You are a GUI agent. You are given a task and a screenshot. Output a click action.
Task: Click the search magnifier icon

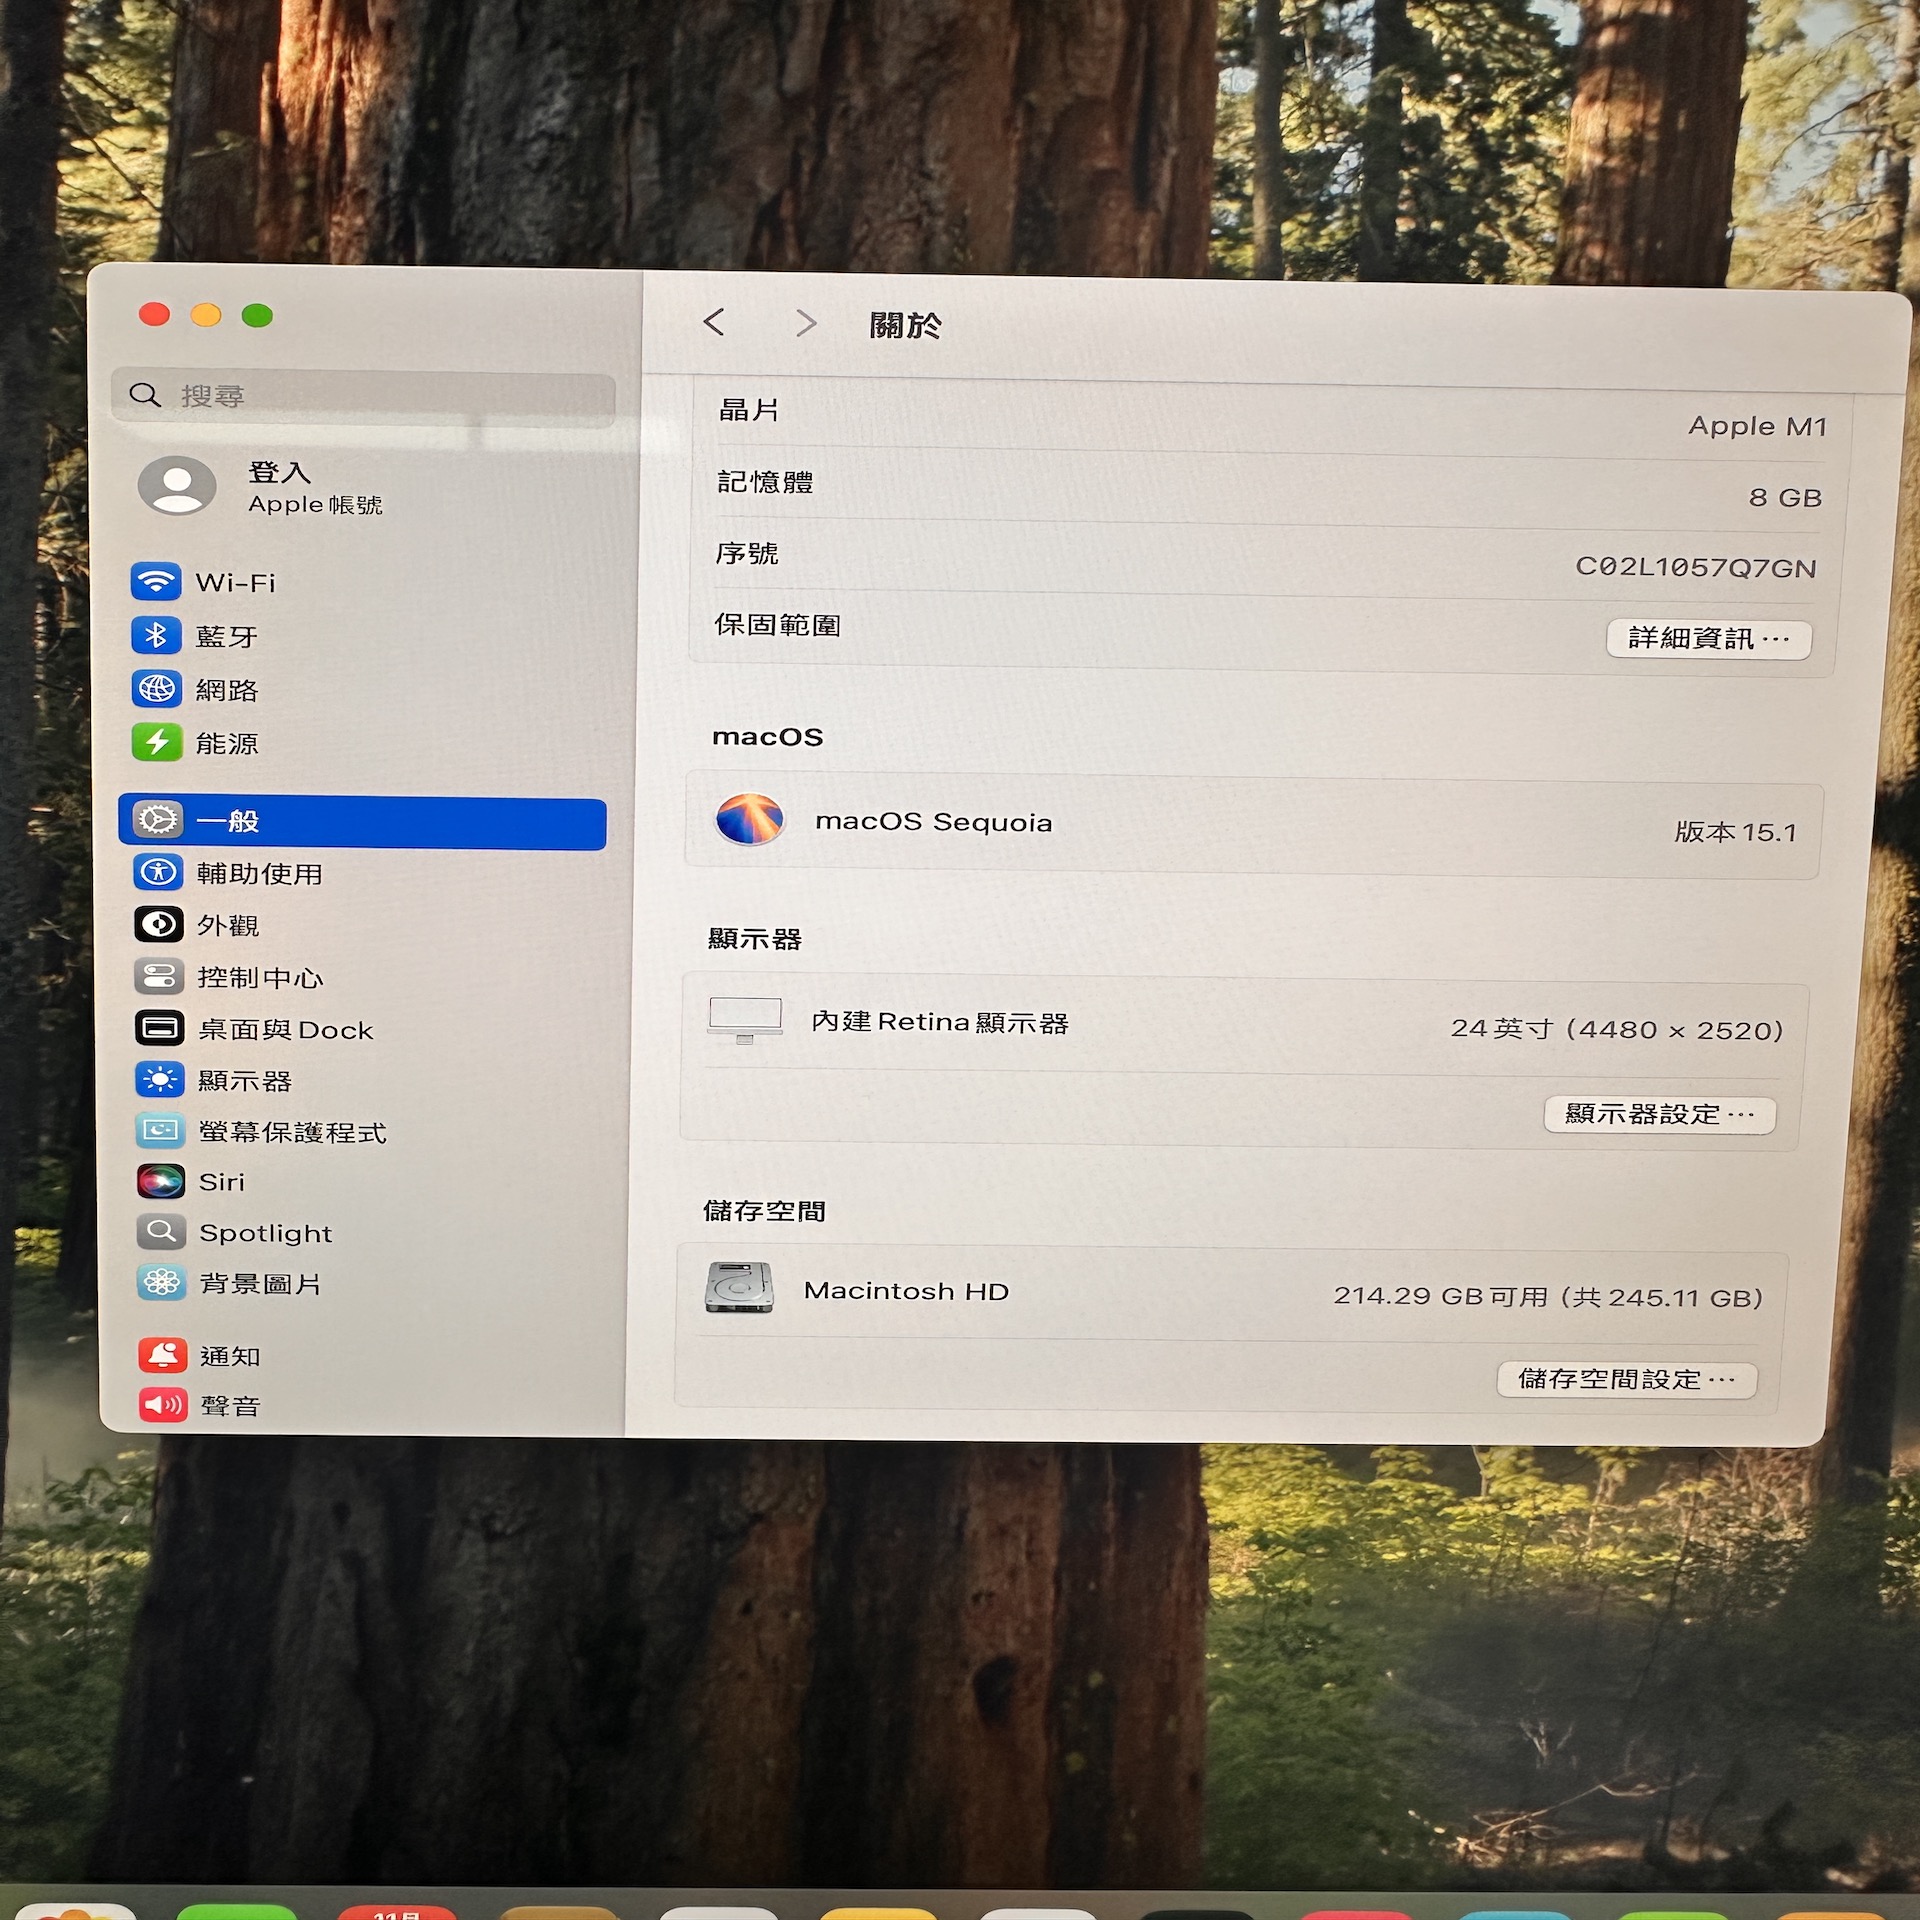point(146,395)
